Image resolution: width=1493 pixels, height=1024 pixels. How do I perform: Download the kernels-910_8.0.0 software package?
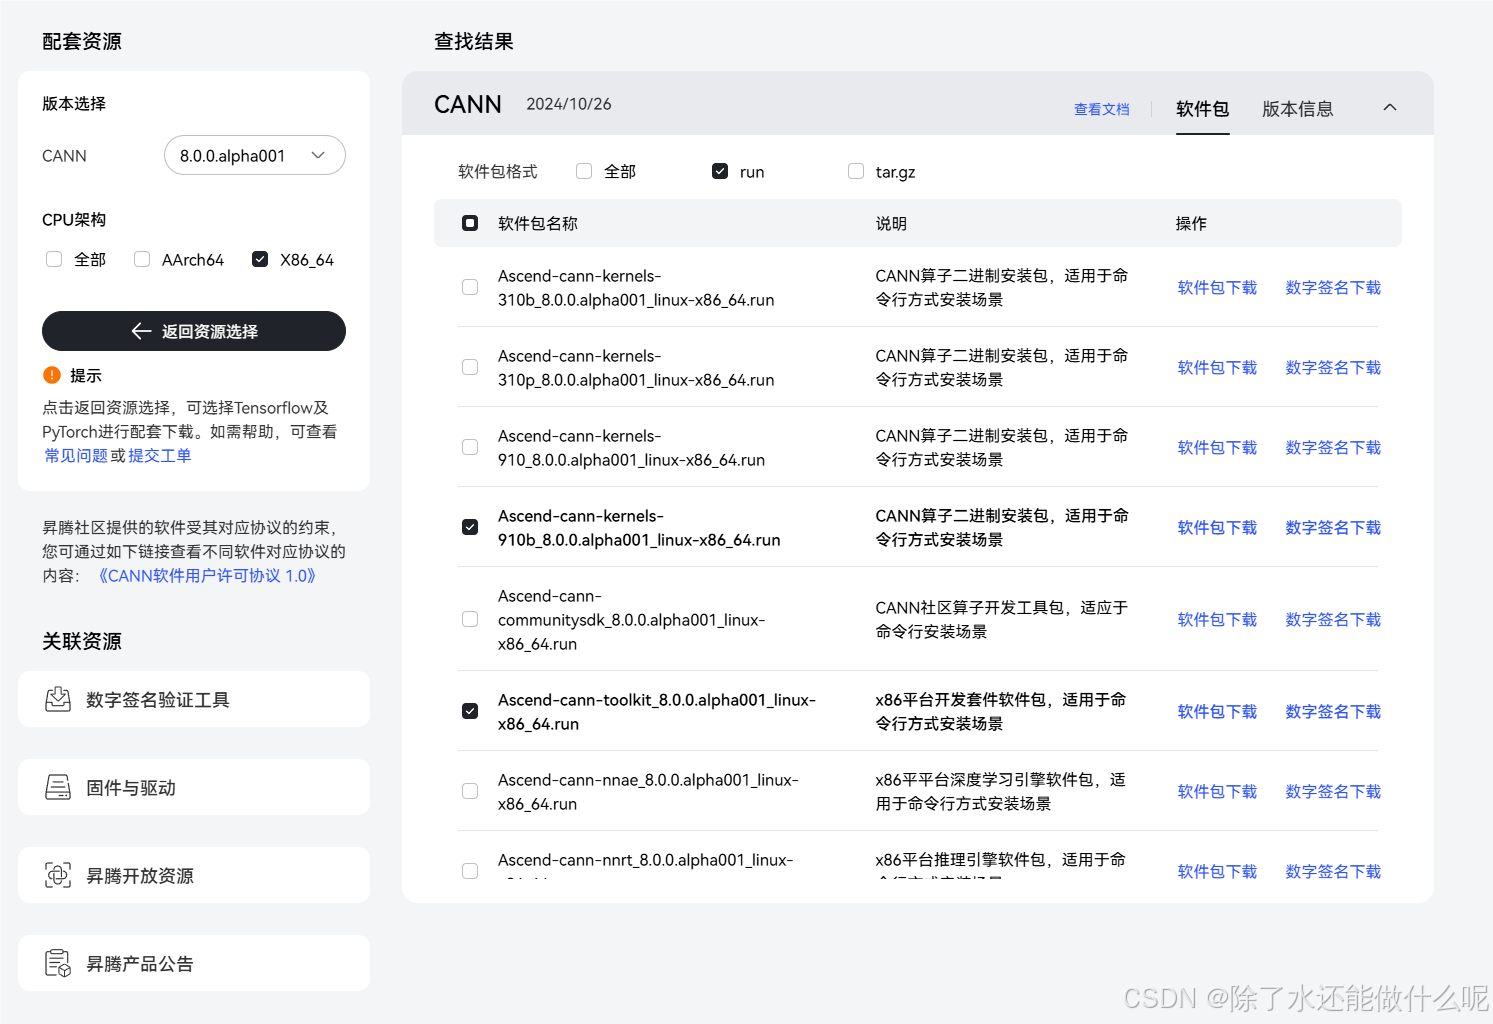(x=1217, y=447)
